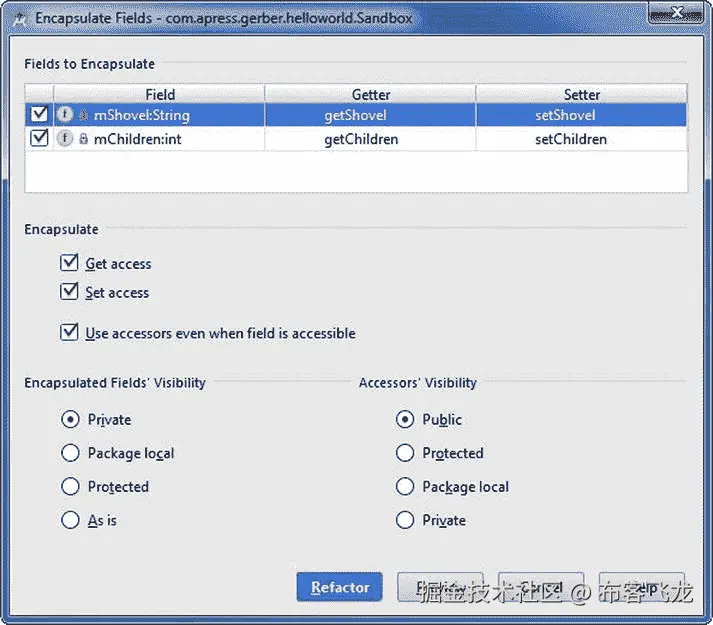
Task: Select Package local for accessors' visibility
Action: [x=405, y=486]
